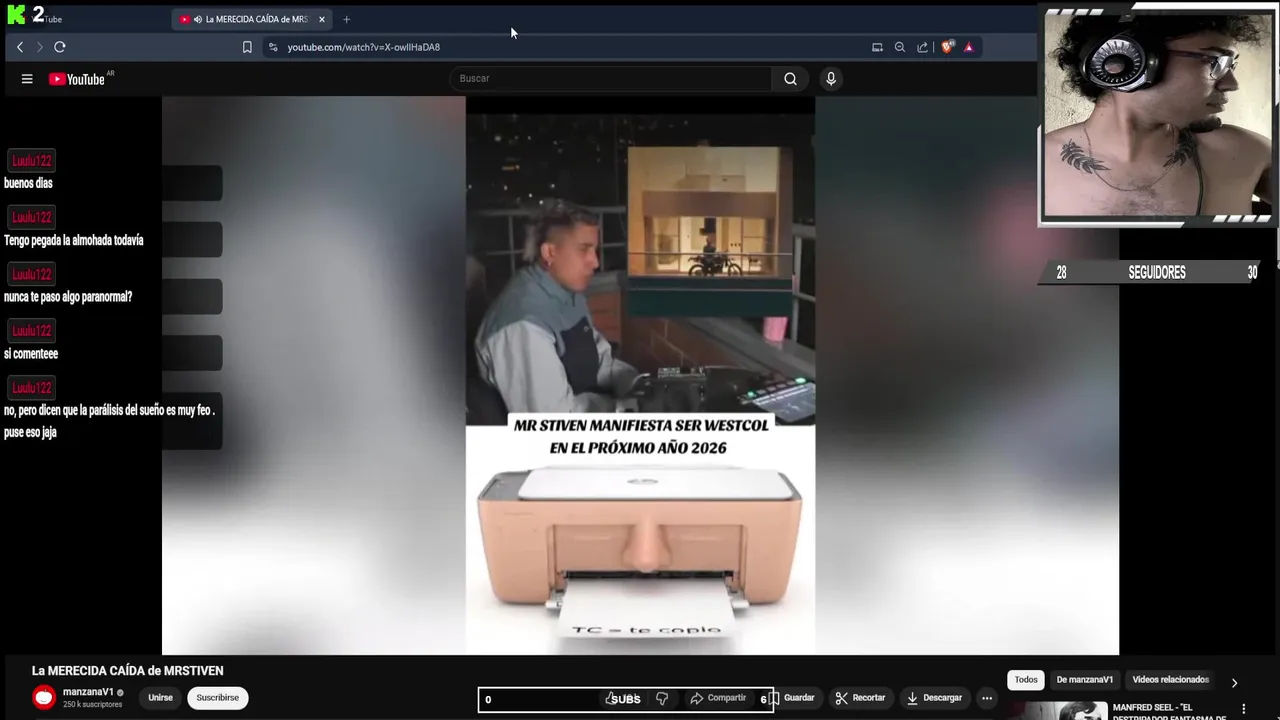Click the search magnifier button

(790, 79)
